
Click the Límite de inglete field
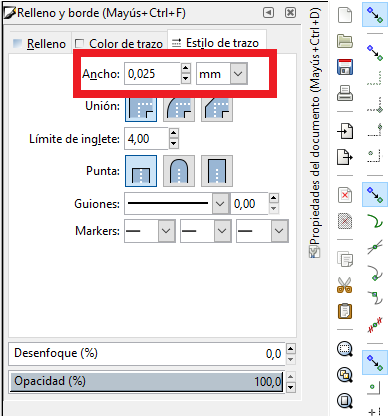146,139
